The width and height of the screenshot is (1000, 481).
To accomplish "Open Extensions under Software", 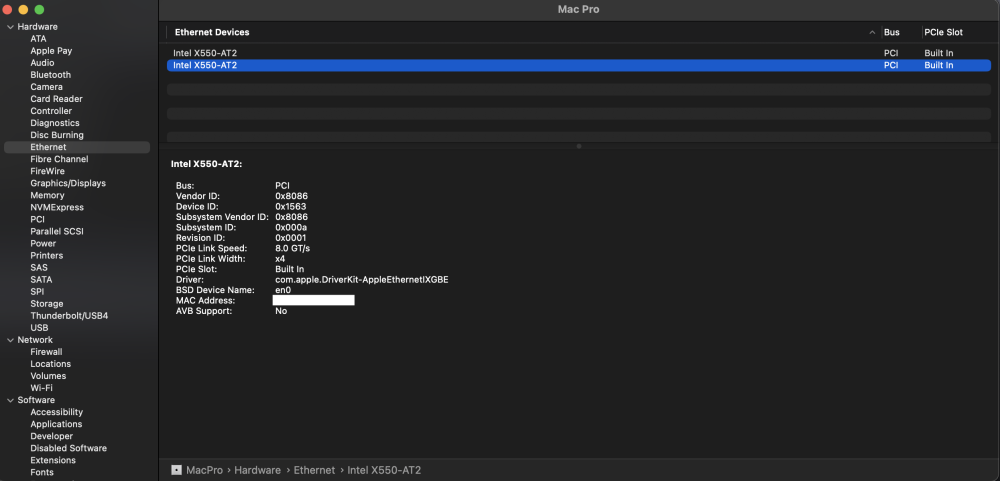I will pos(53,461).
